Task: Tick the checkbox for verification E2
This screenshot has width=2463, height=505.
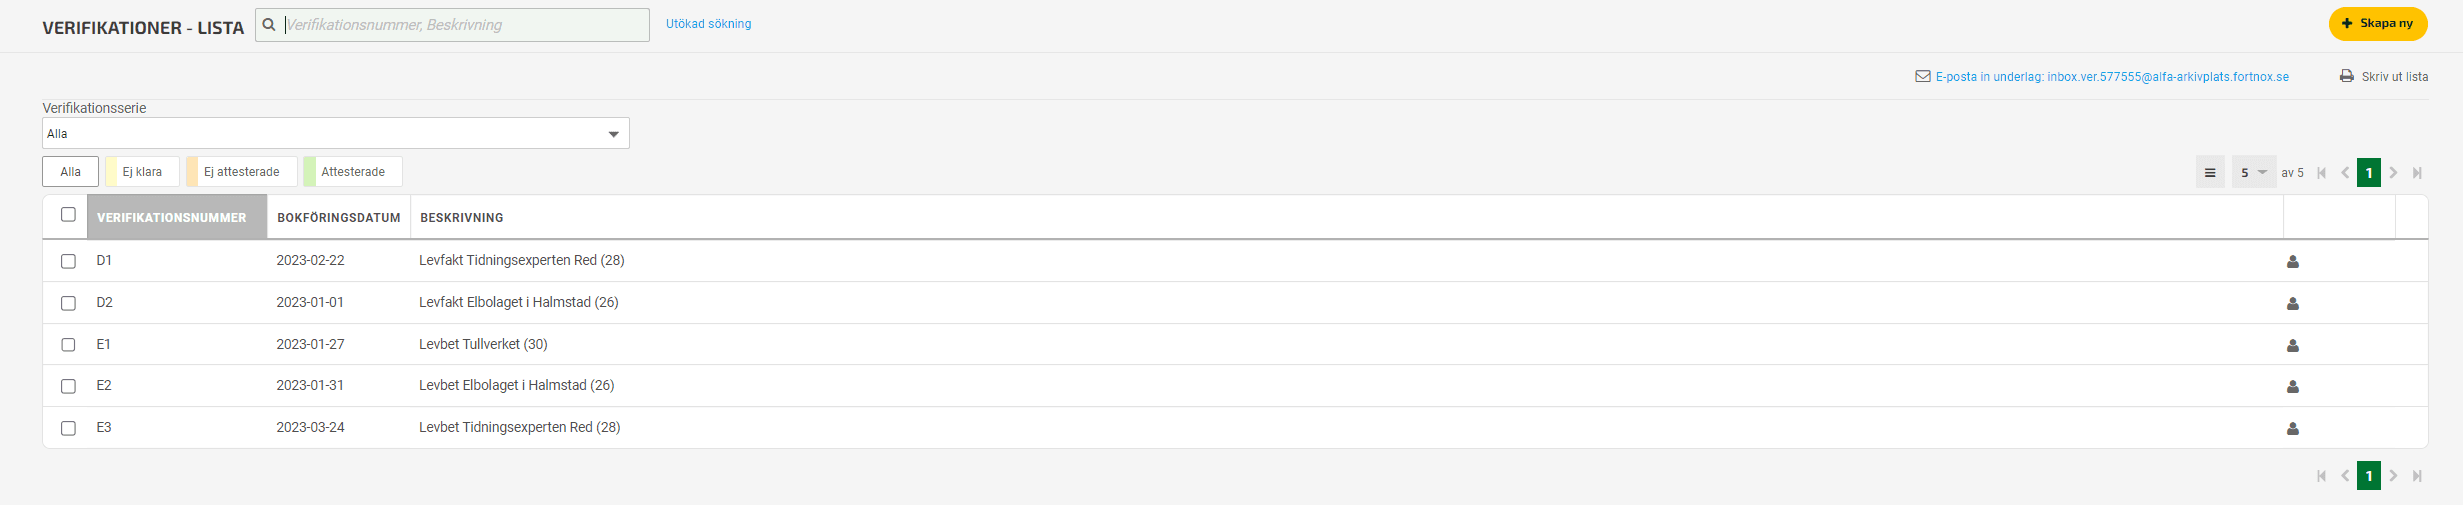Action: click(68, 386)
